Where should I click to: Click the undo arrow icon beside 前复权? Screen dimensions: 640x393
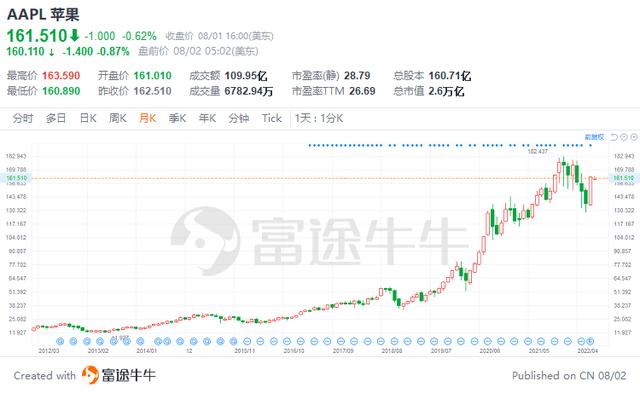[x=614, y=137]
